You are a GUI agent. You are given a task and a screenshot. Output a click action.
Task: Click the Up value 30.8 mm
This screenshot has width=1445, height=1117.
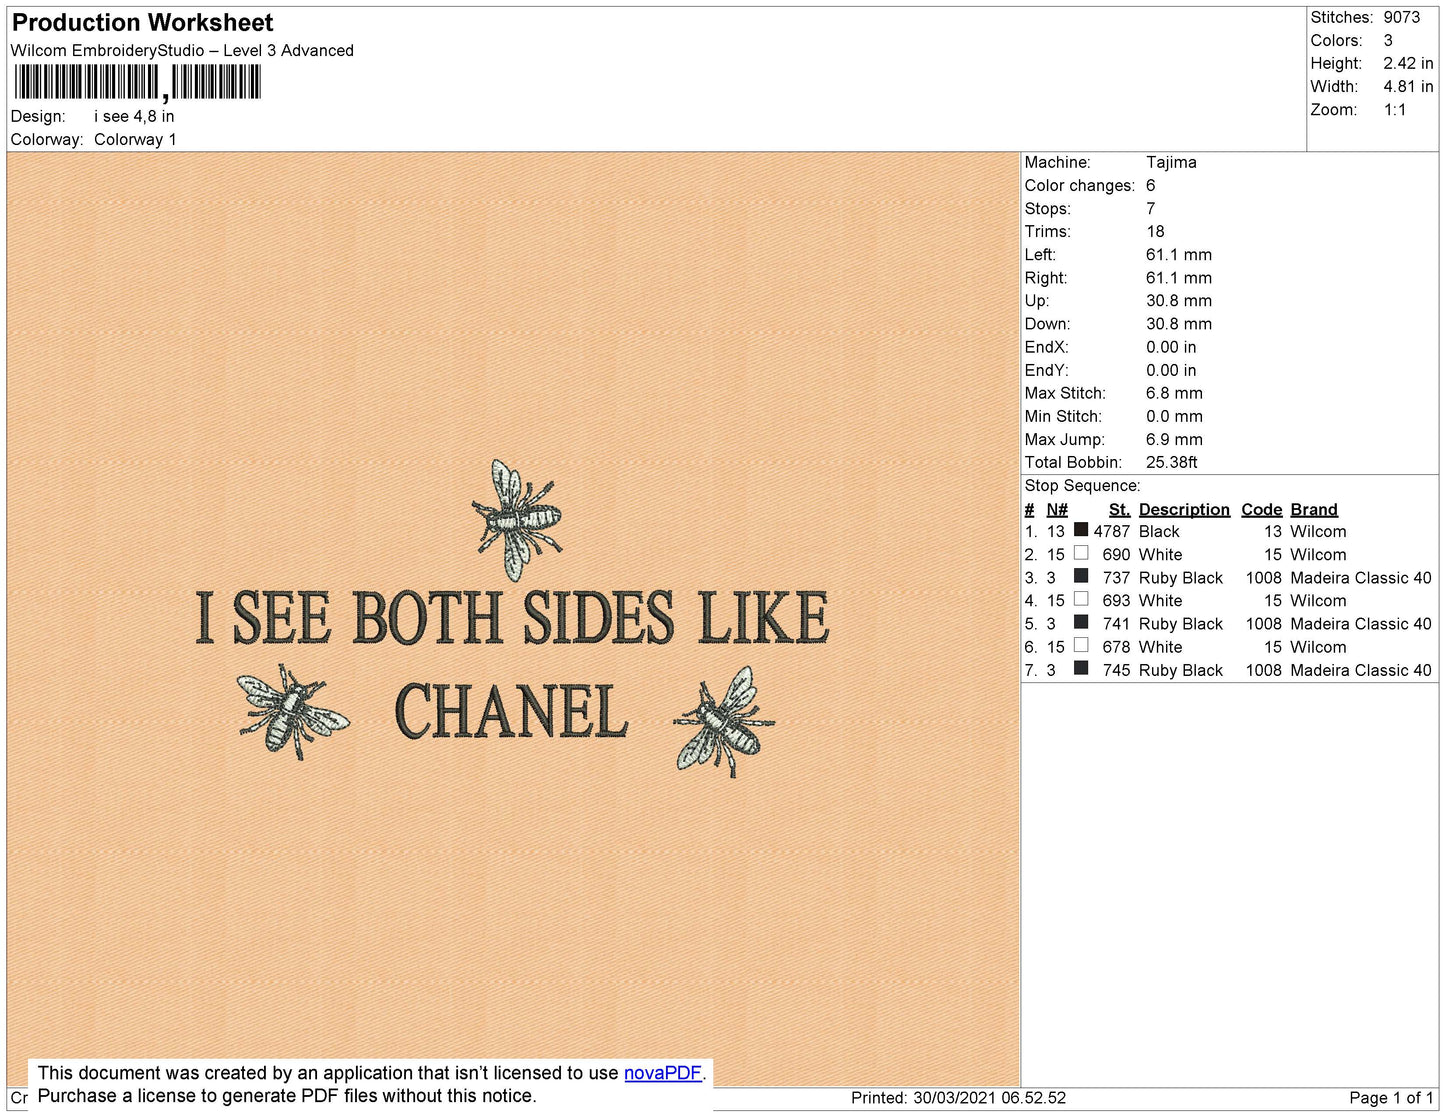[x=1179, y=301]
